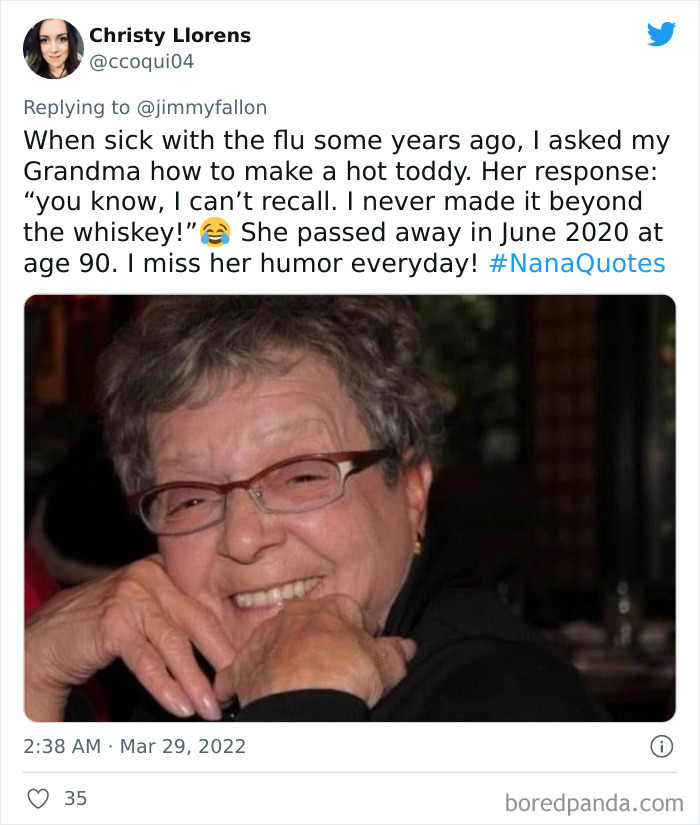Screen dimensions: 700x825
Task: Open the grandma photo attachment
Action: pyautogui.click(x=350, y=510)
